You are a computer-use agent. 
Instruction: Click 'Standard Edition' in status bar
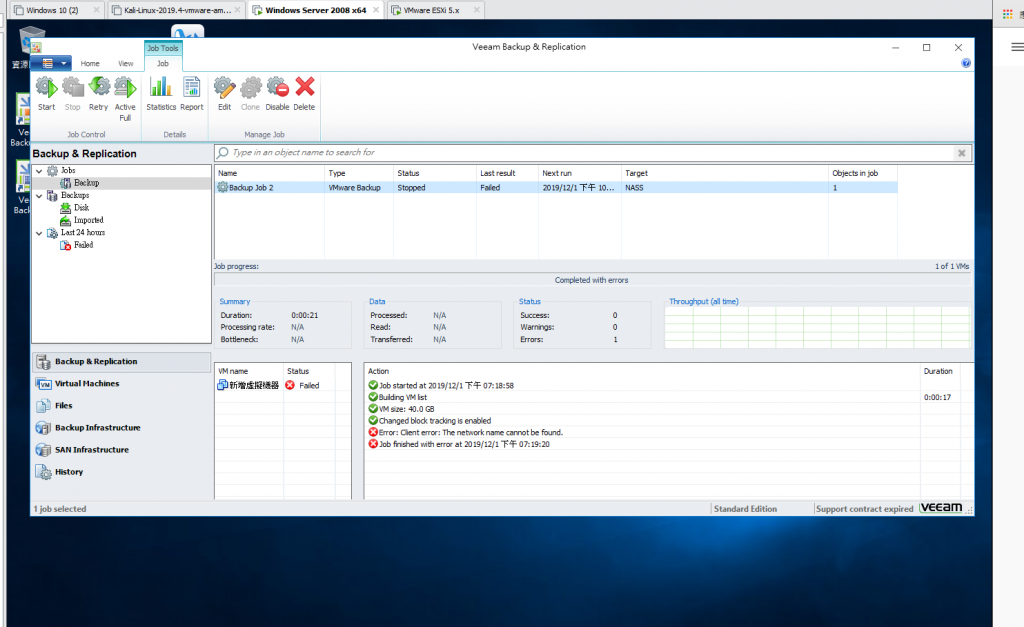click(x=745, y=509)
